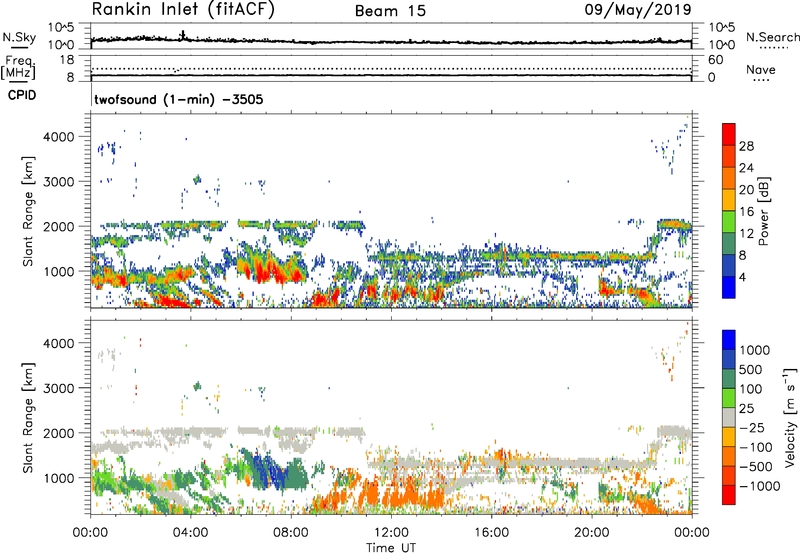Click the solid line sample under "N.Sky"
Image resolution: width=800 pixels, height=554 pixels.
19,47
